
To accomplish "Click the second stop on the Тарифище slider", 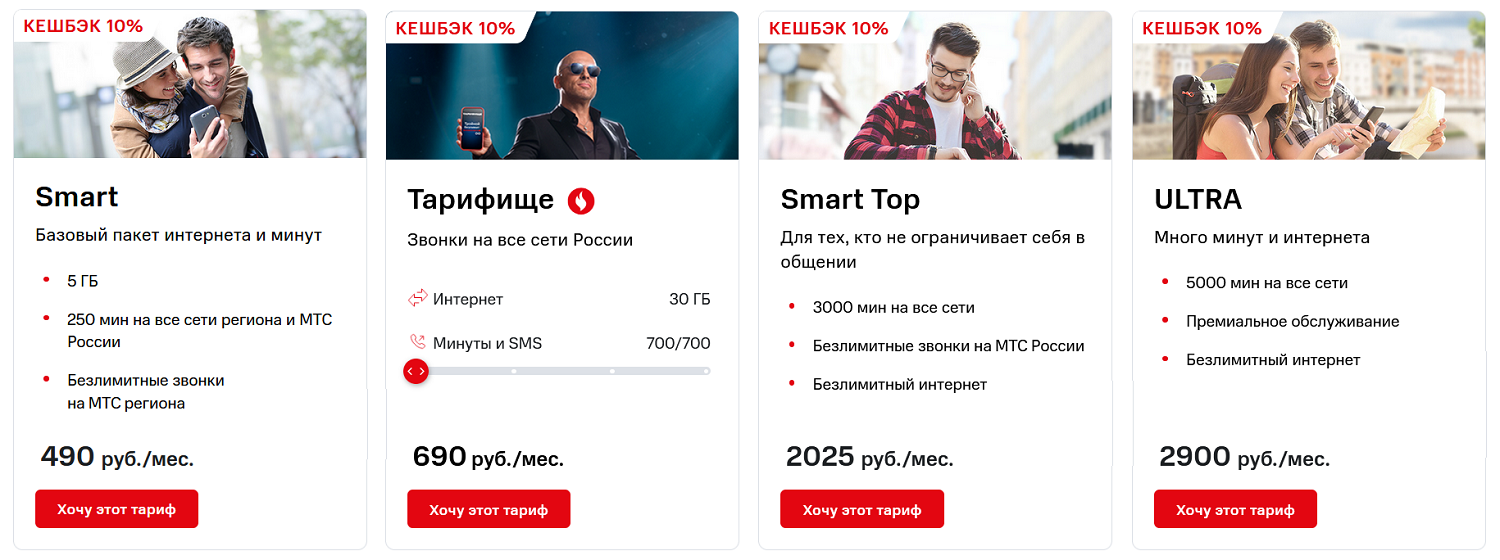I will pos(514,371).
